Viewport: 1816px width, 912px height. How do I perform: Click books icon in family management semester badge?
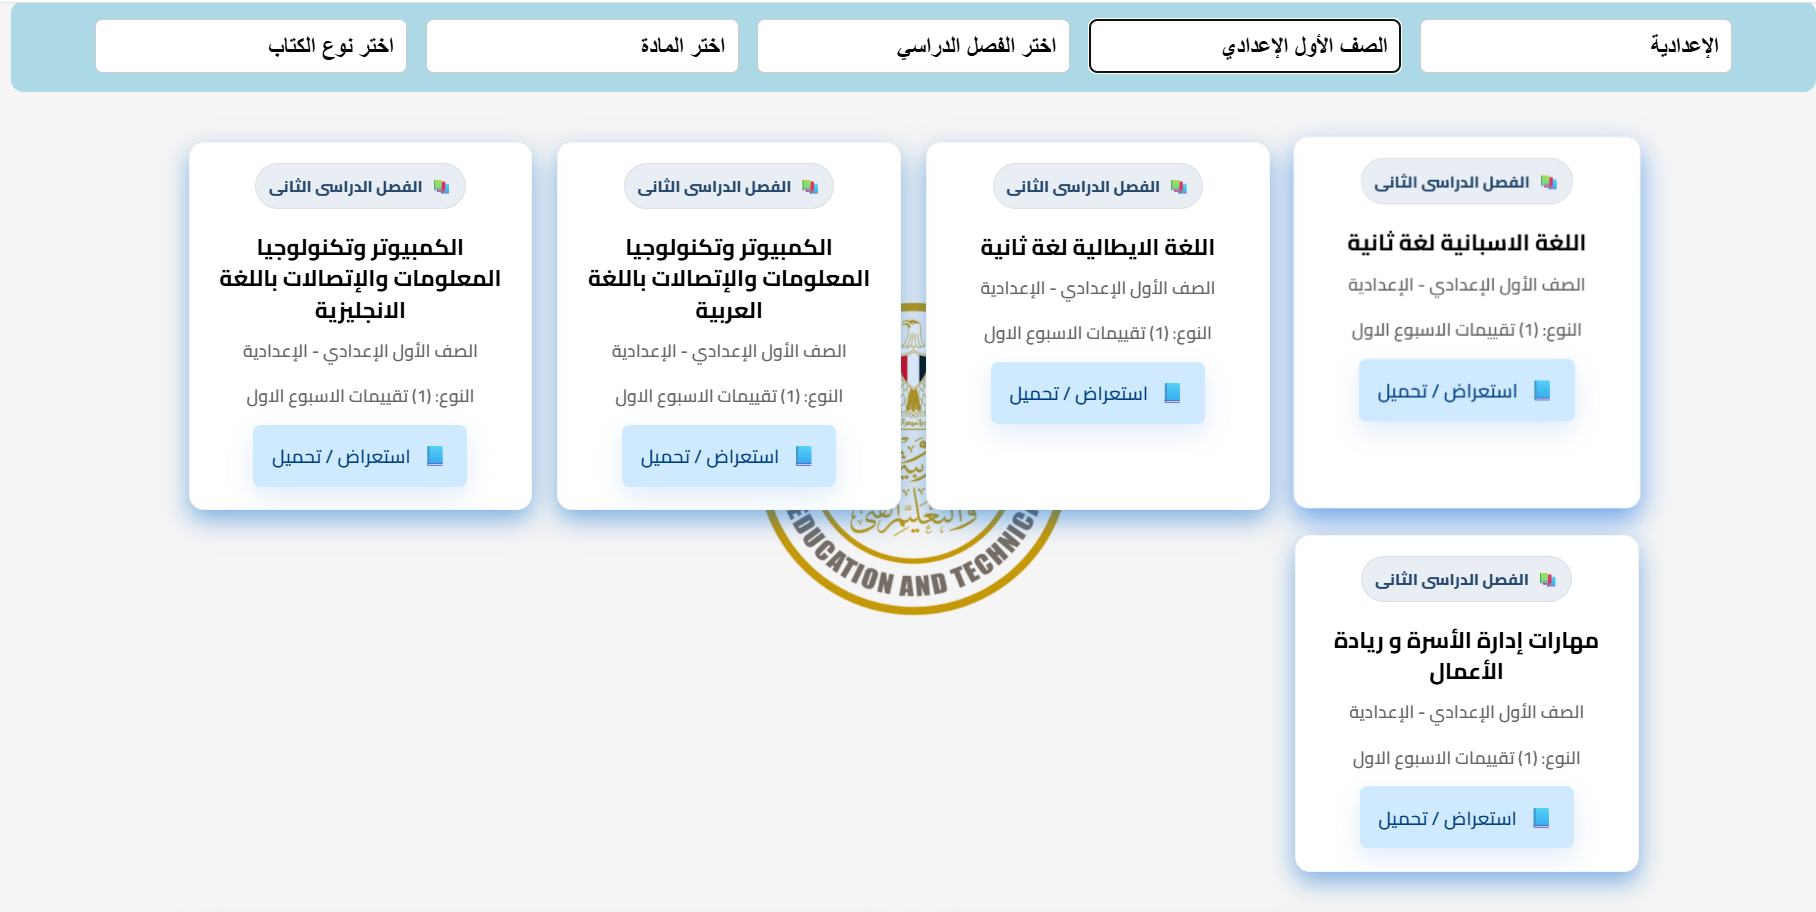[x=1548, y=580]
